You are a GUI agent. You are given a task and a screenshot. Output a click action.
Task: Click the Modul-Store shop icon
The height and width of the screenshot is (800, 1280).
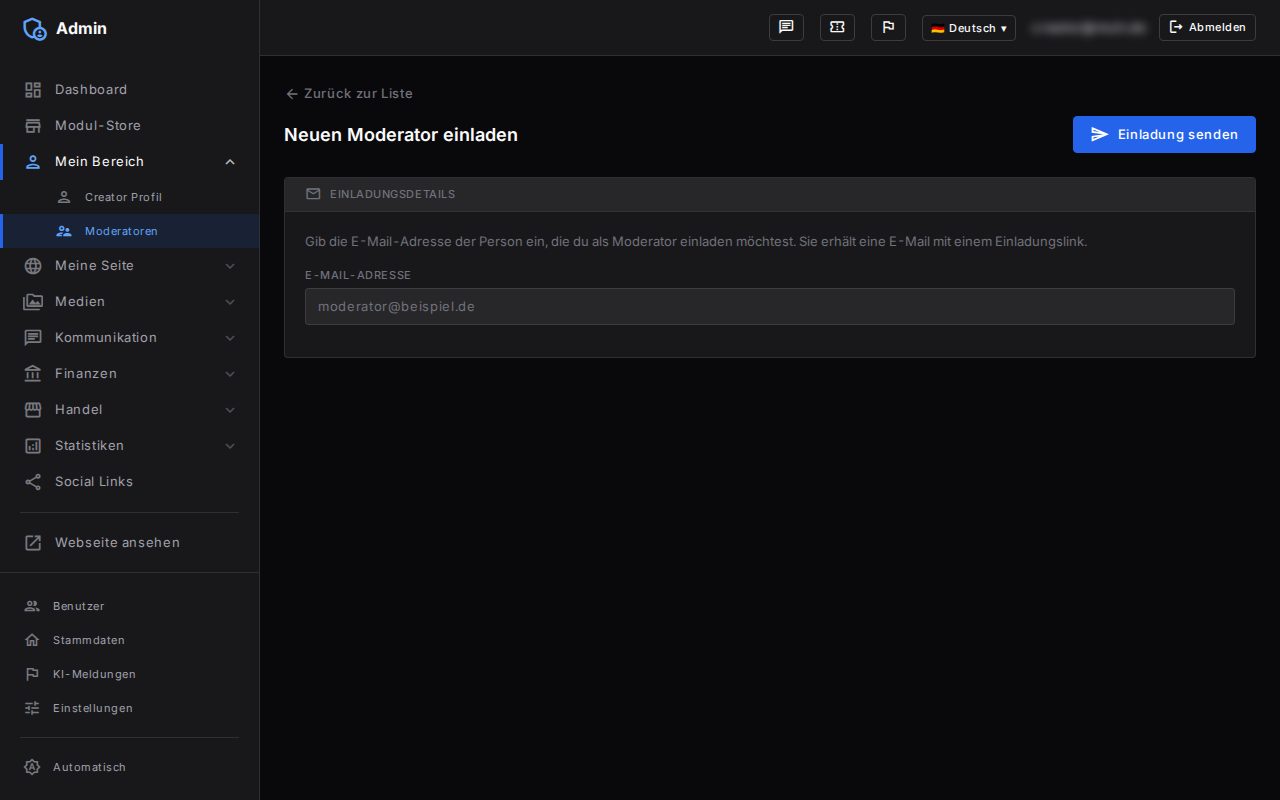(33, 126)
